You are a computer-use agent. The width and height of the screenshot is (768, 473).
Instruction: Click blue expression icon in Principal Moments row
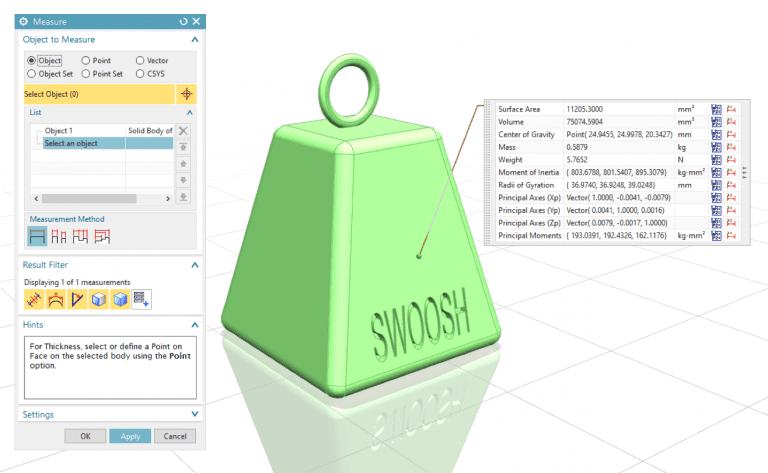point(716,236)
